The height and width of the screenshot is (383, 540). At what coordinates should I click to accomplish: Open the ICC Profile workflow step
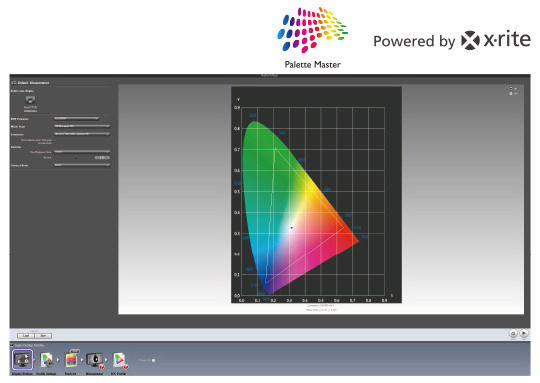[120, 360]
